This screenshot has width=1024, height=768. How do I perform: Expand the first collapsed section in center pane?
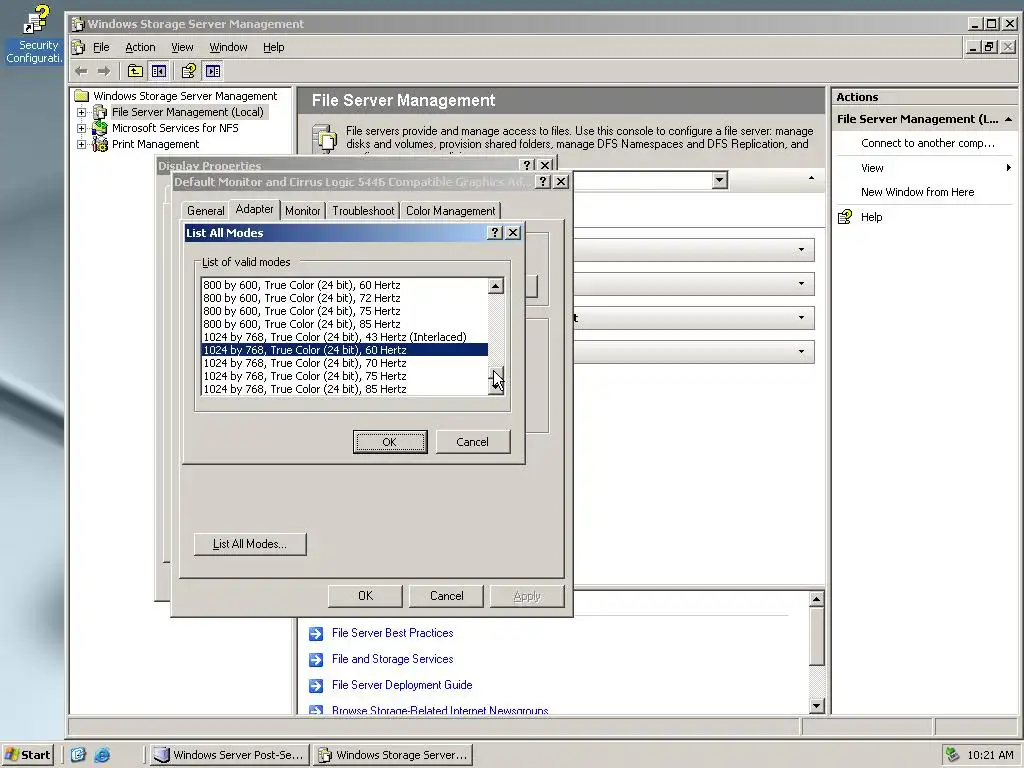coord(801,249)
